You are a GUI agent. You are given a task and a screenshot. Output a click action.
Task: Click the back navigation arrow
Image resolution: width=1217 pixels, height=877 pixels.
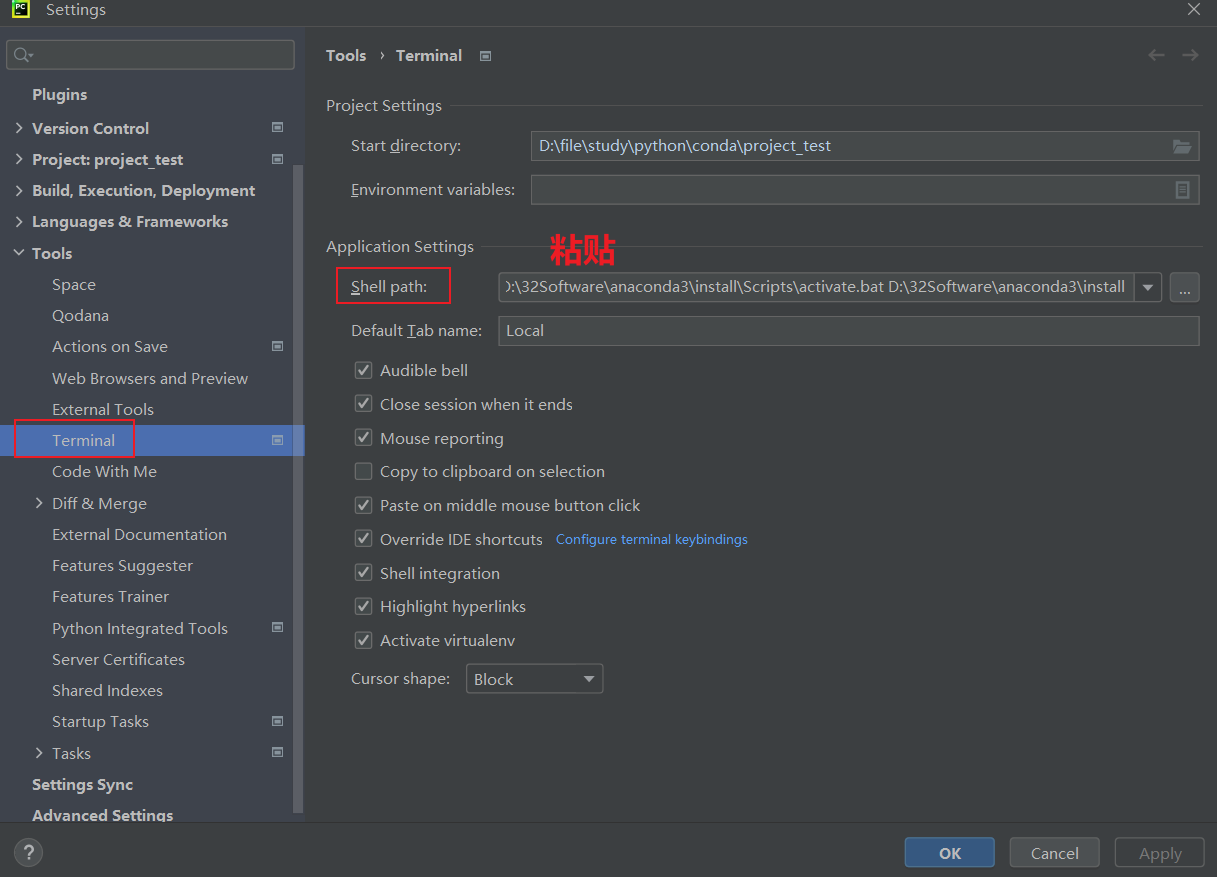coord(1156,55)
